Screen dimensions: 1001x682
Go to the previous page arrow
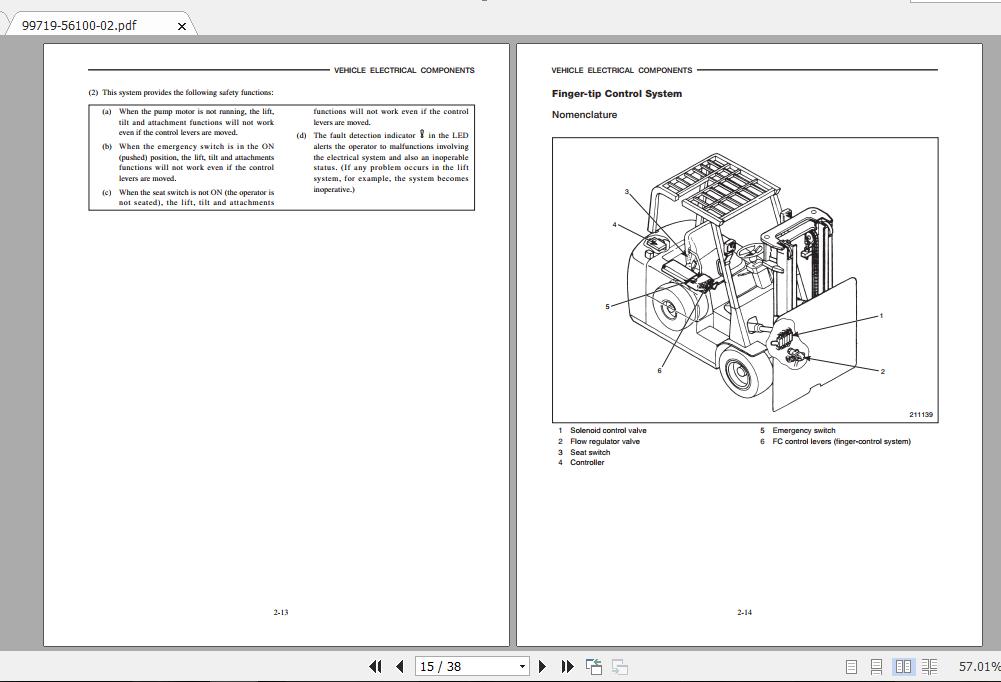[x=399, y=665]
